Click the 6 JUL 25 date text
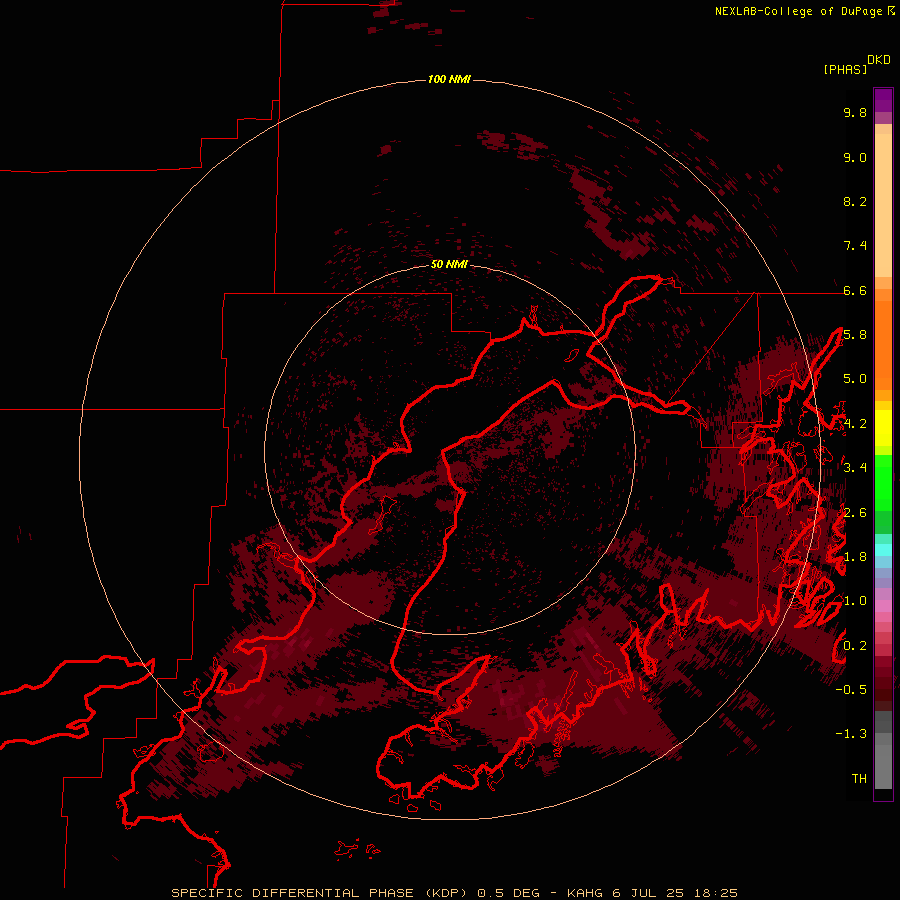The width and height of the screenshot is (900, 900). coord(647,893)
